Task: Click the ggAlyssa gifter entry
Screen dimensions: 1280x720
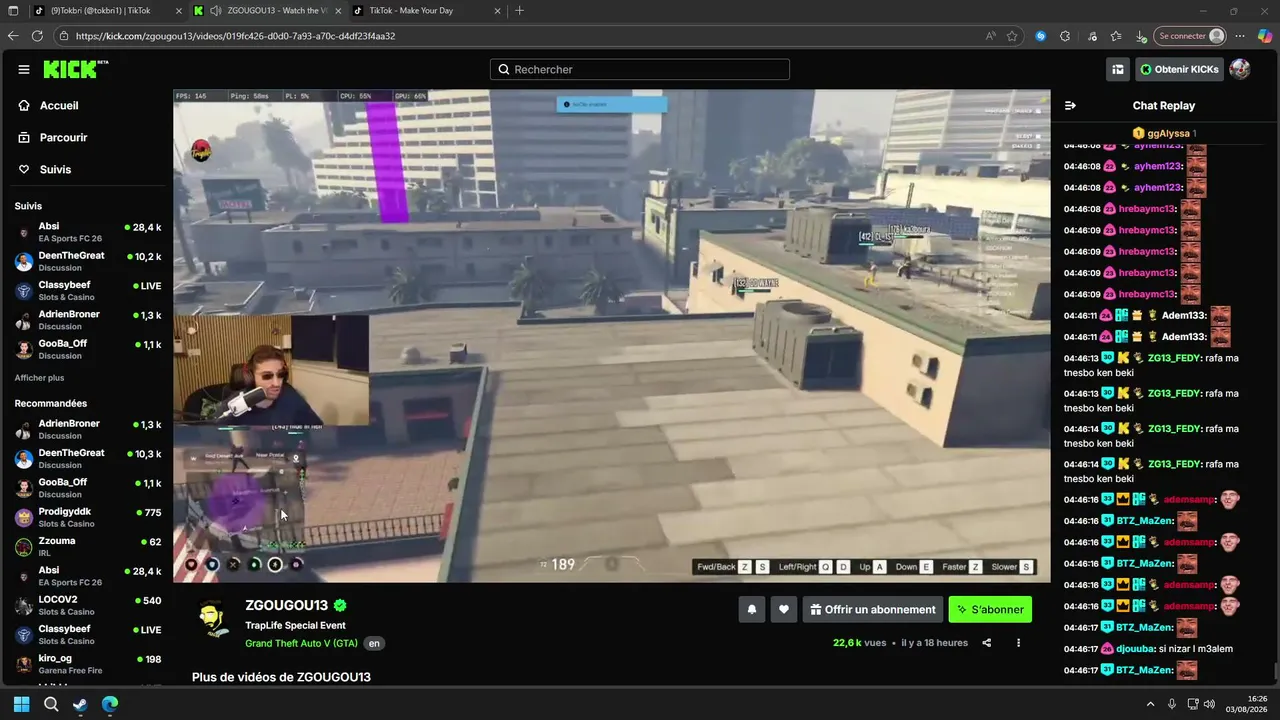Action: 1164,133
